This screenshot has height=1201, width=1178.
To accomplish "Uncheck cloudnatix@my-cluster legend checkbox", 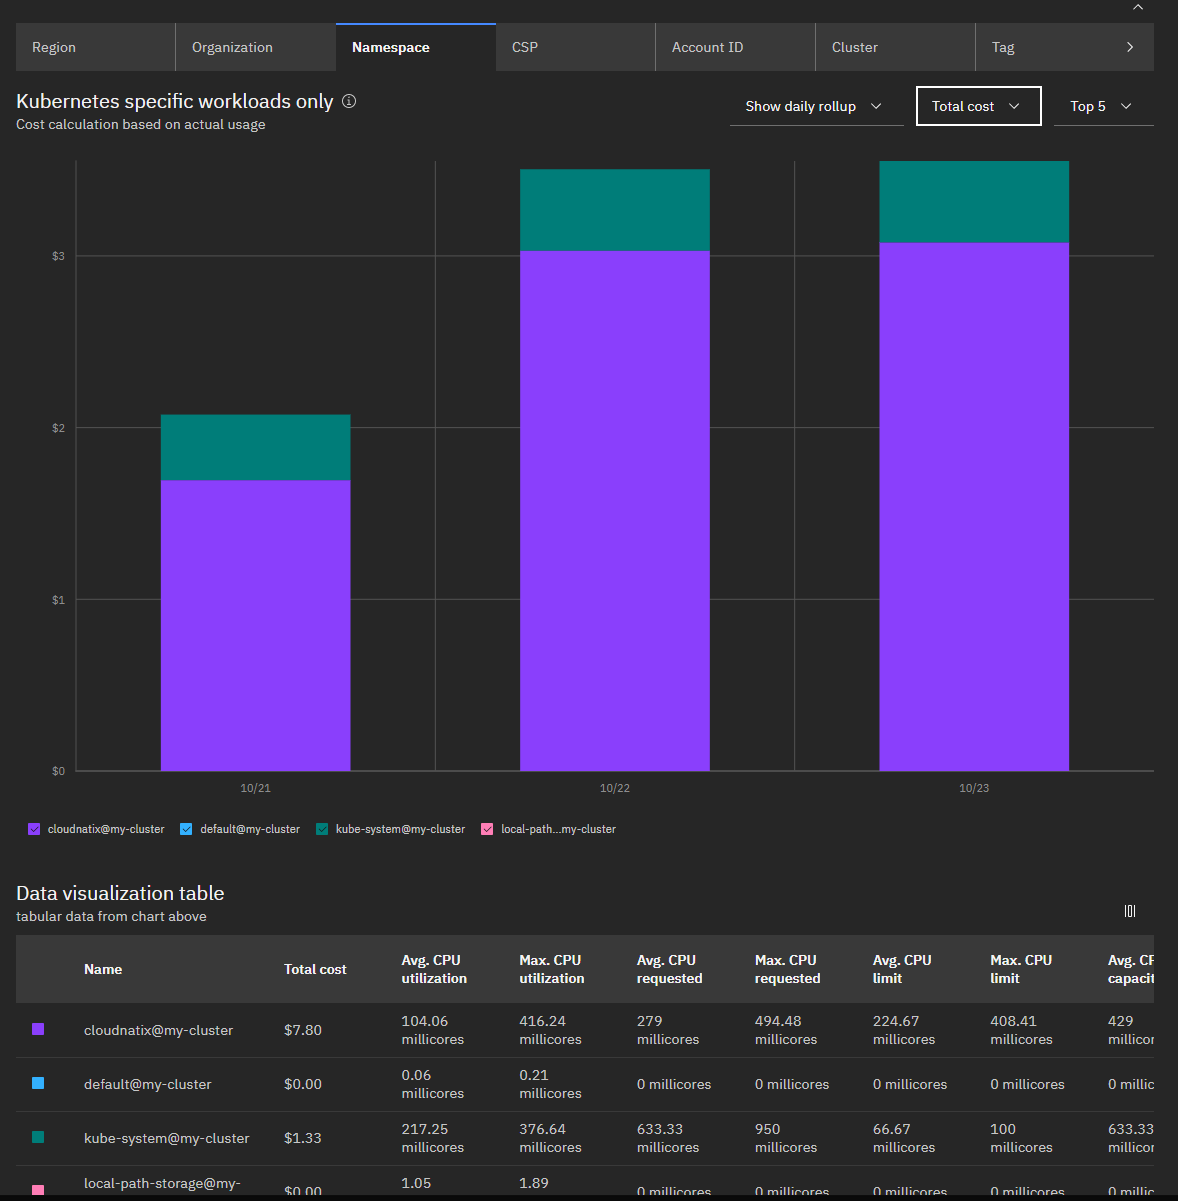I will 34,829.
